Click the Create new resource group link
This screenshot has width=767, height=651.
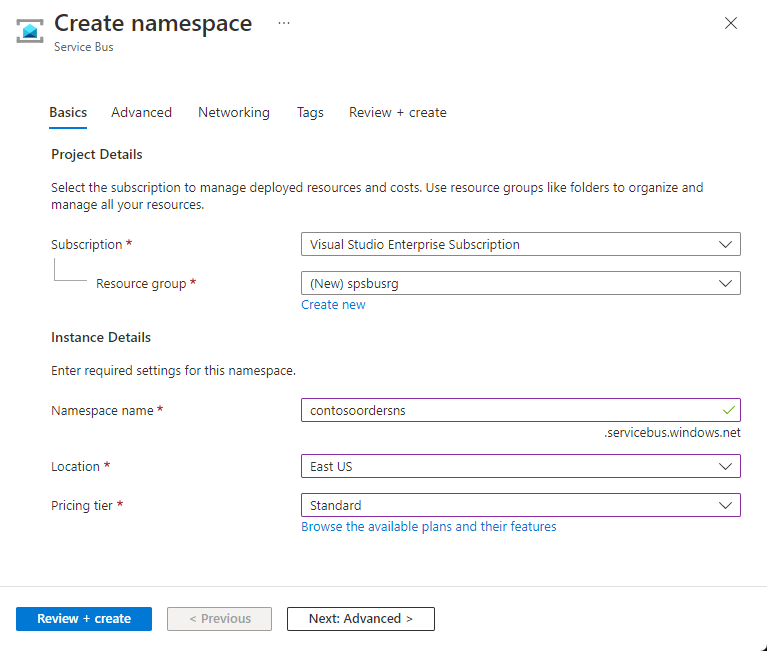[x=333, y=305]
